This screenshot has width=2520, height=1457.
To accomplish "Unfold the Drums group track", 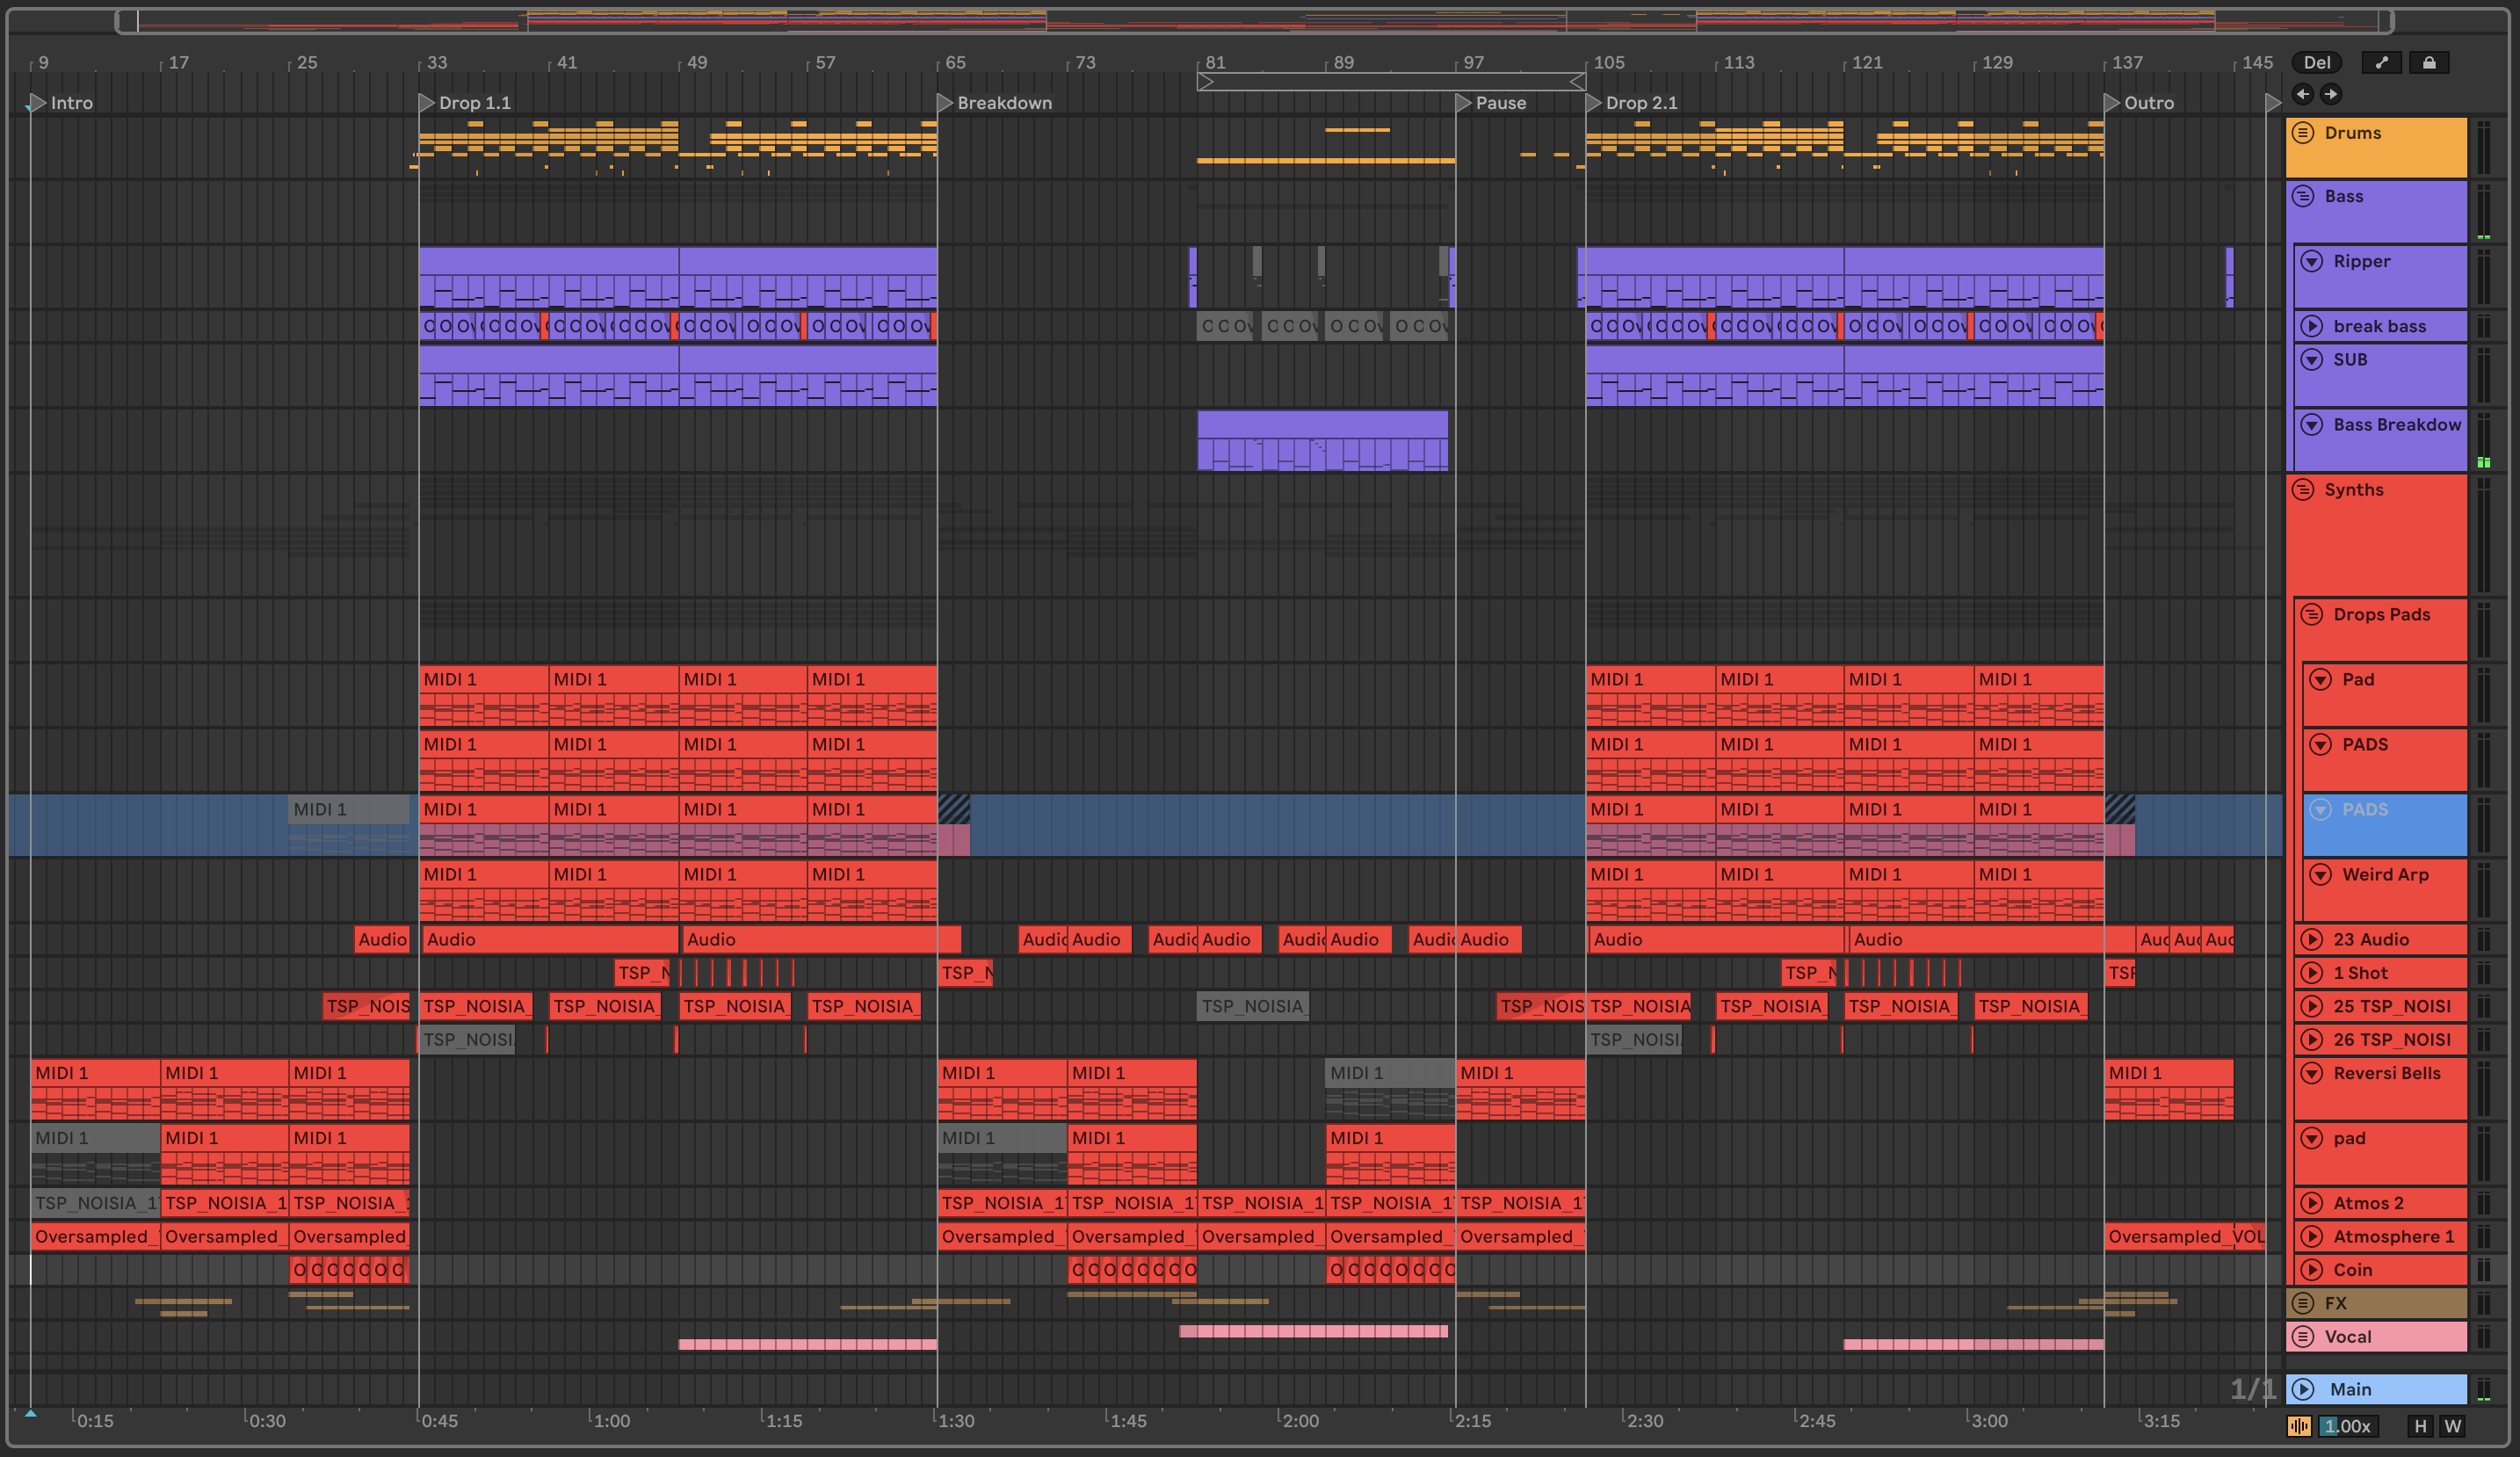I will pos(2303,133).
